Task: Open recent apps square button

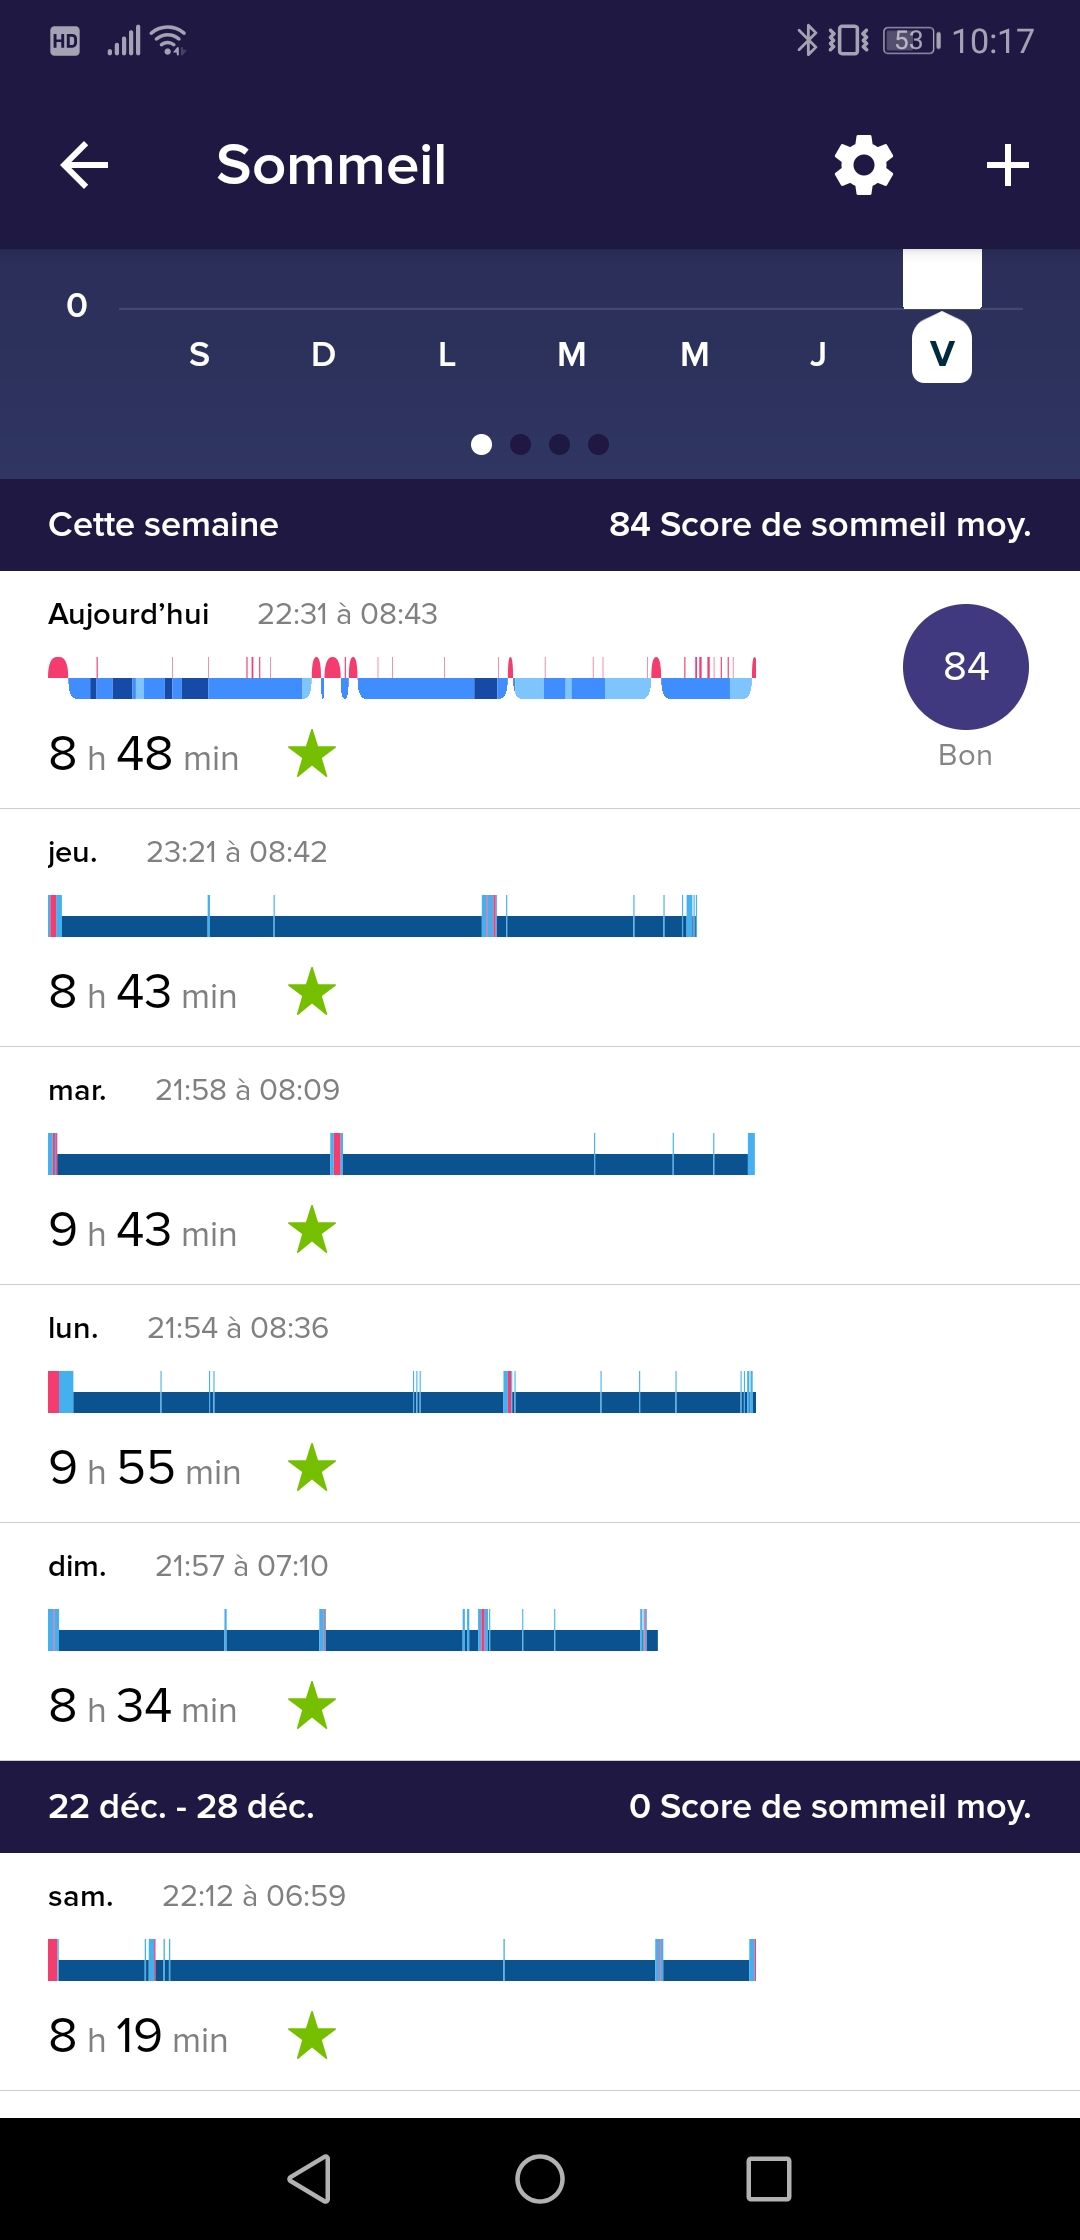Action: tap(768, 2178)
